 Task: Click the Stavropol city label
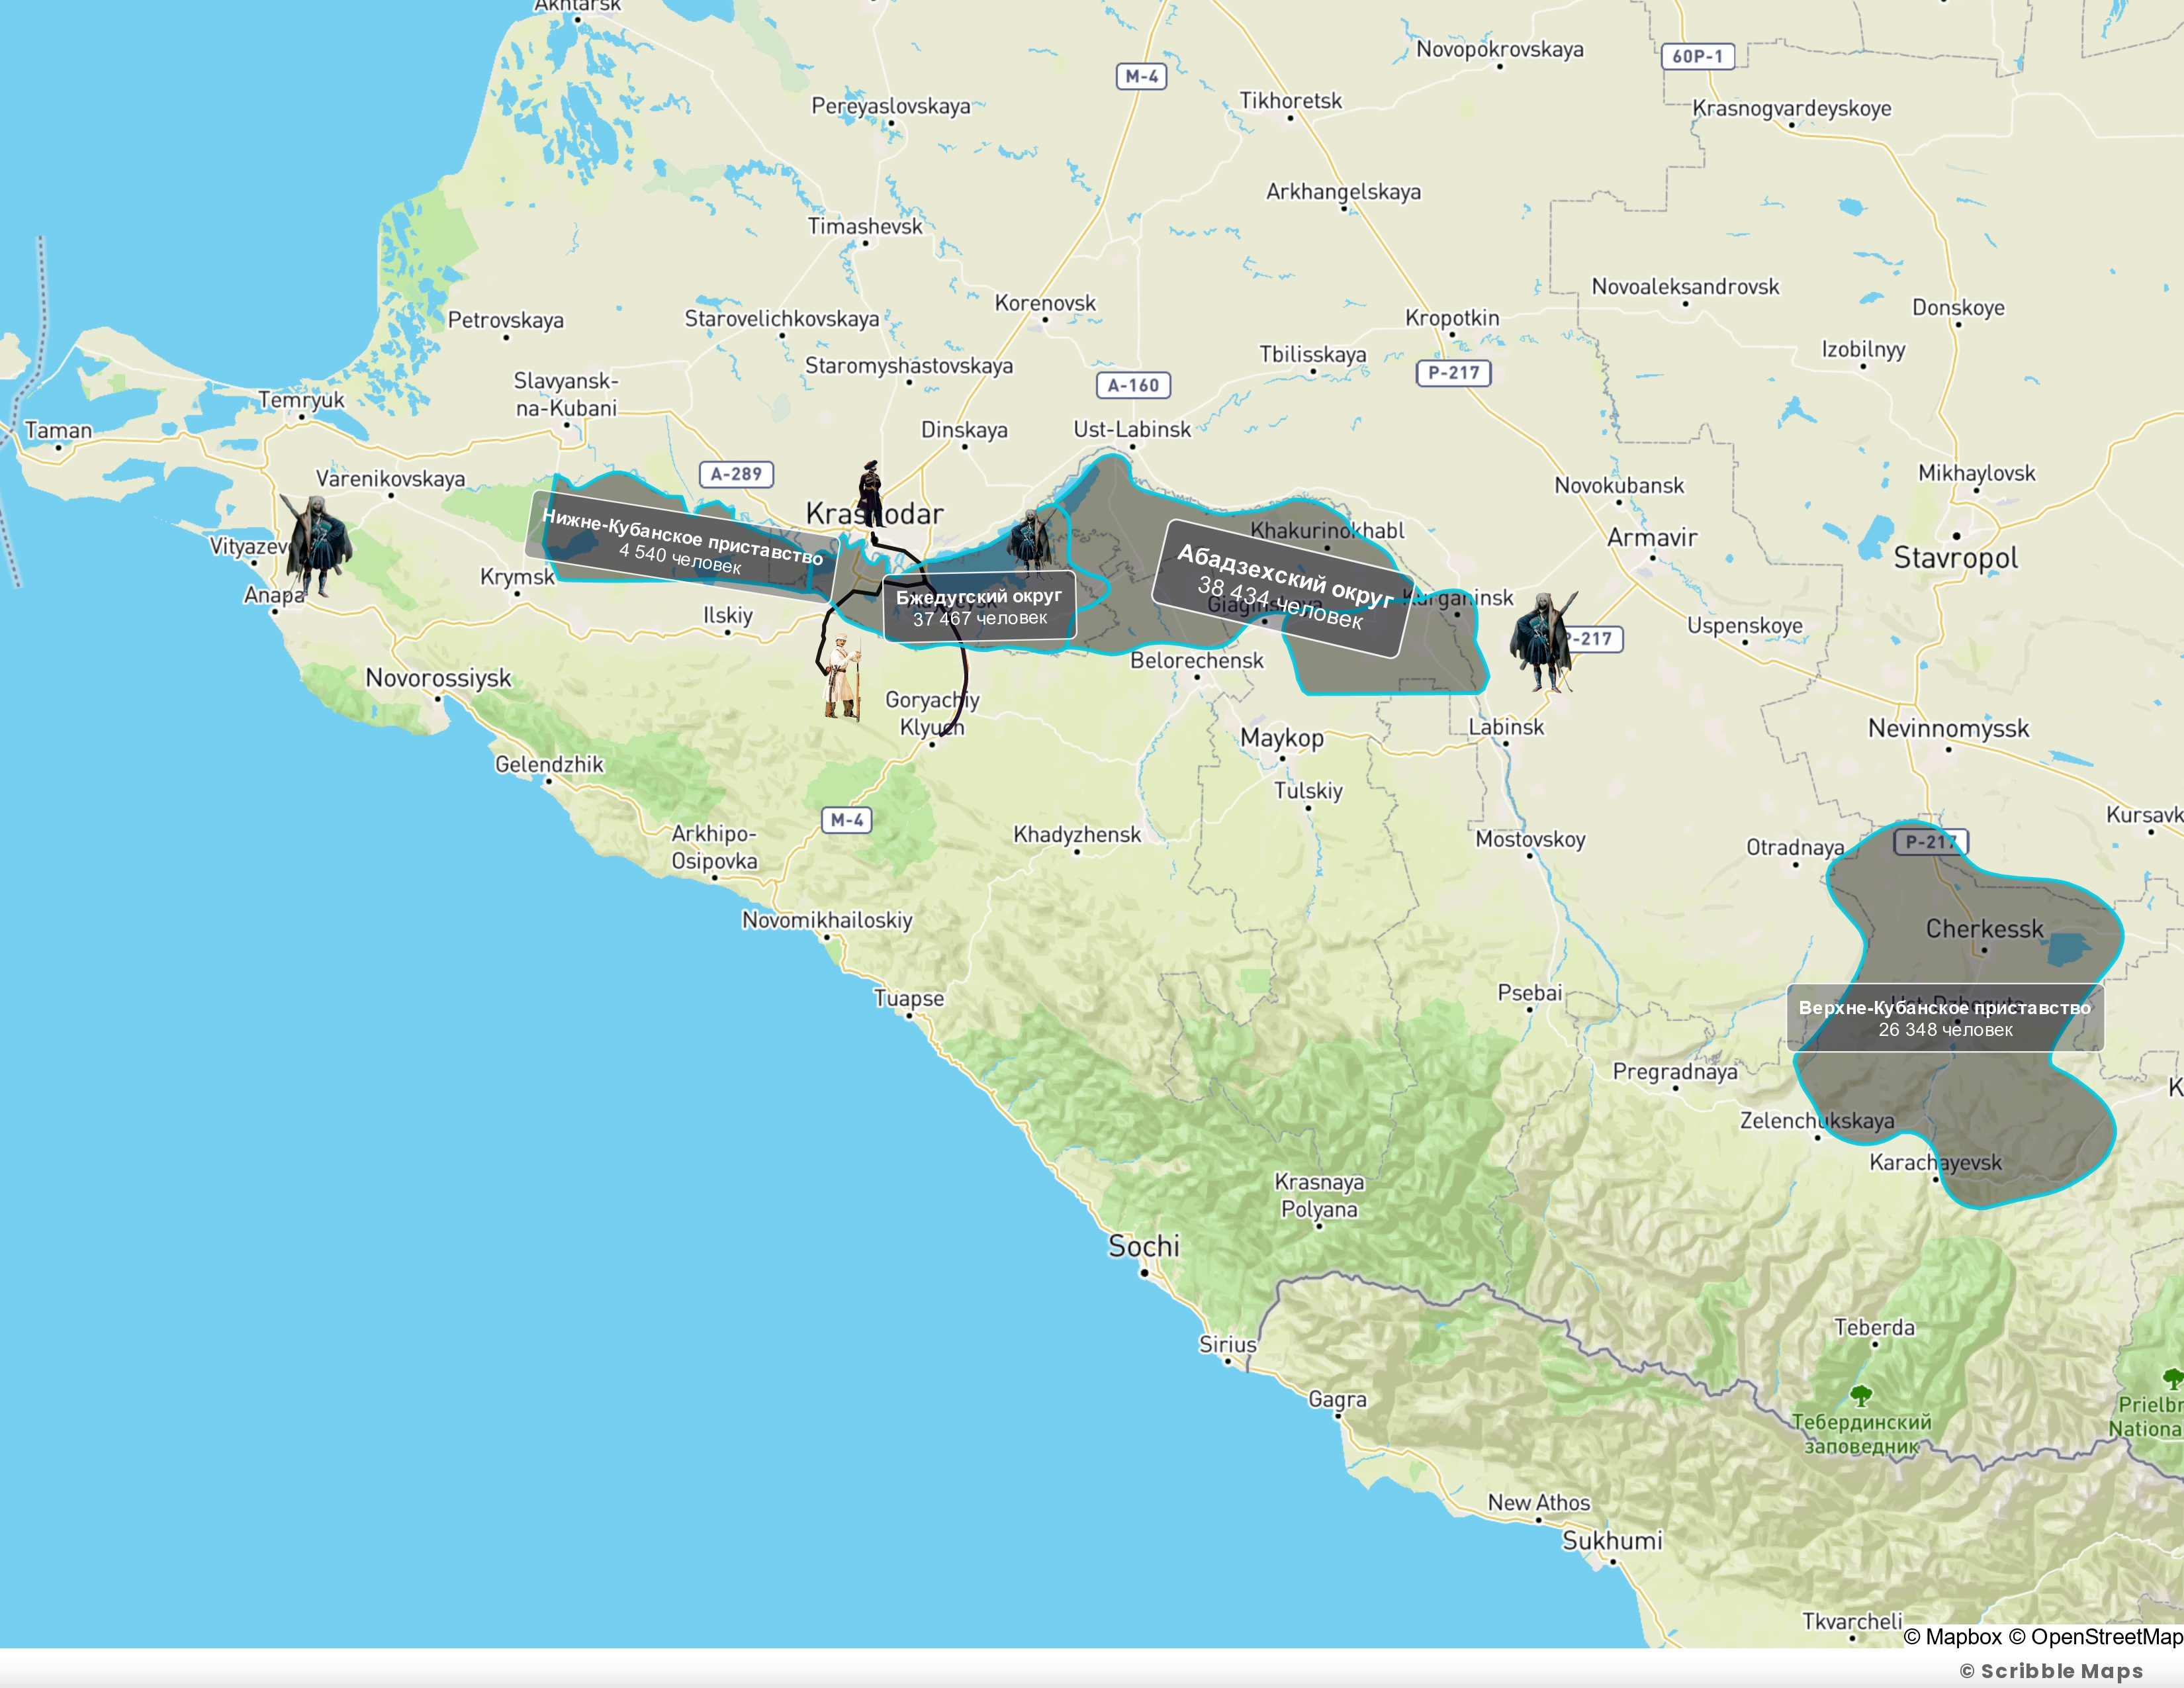(x=1955, y=558)
